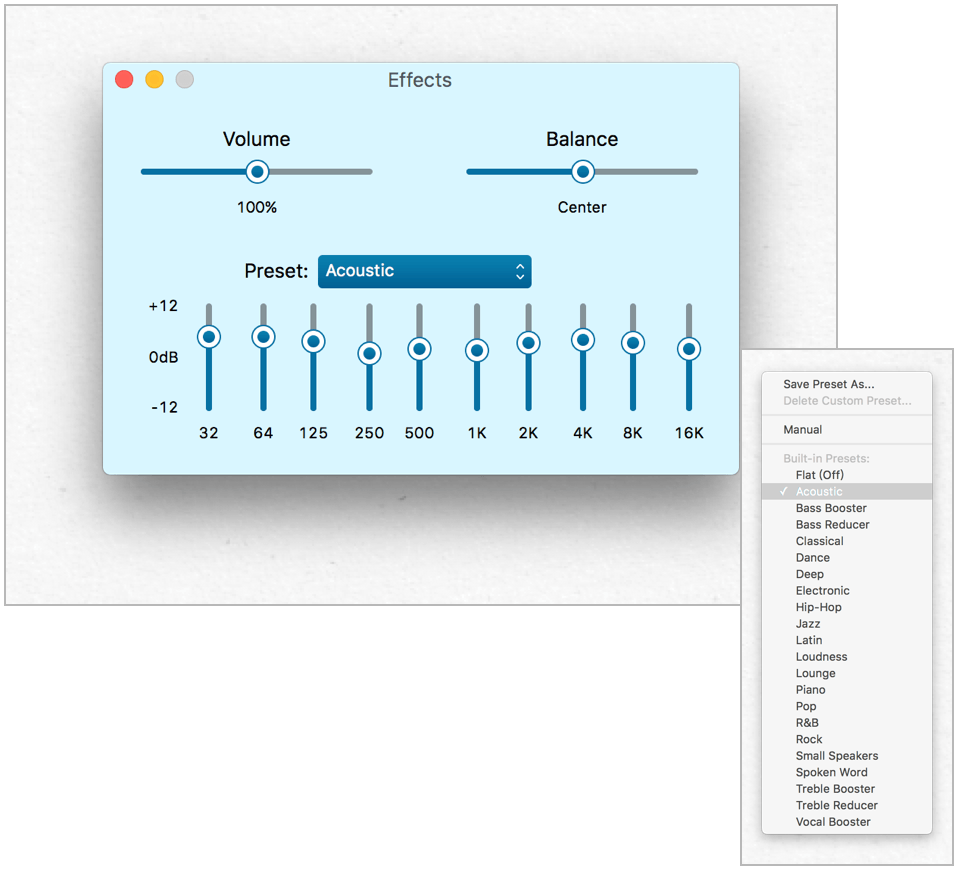958x870 pixels.
Task: Click the 500 Hz equalizer band knob
Action: [420, 349]
